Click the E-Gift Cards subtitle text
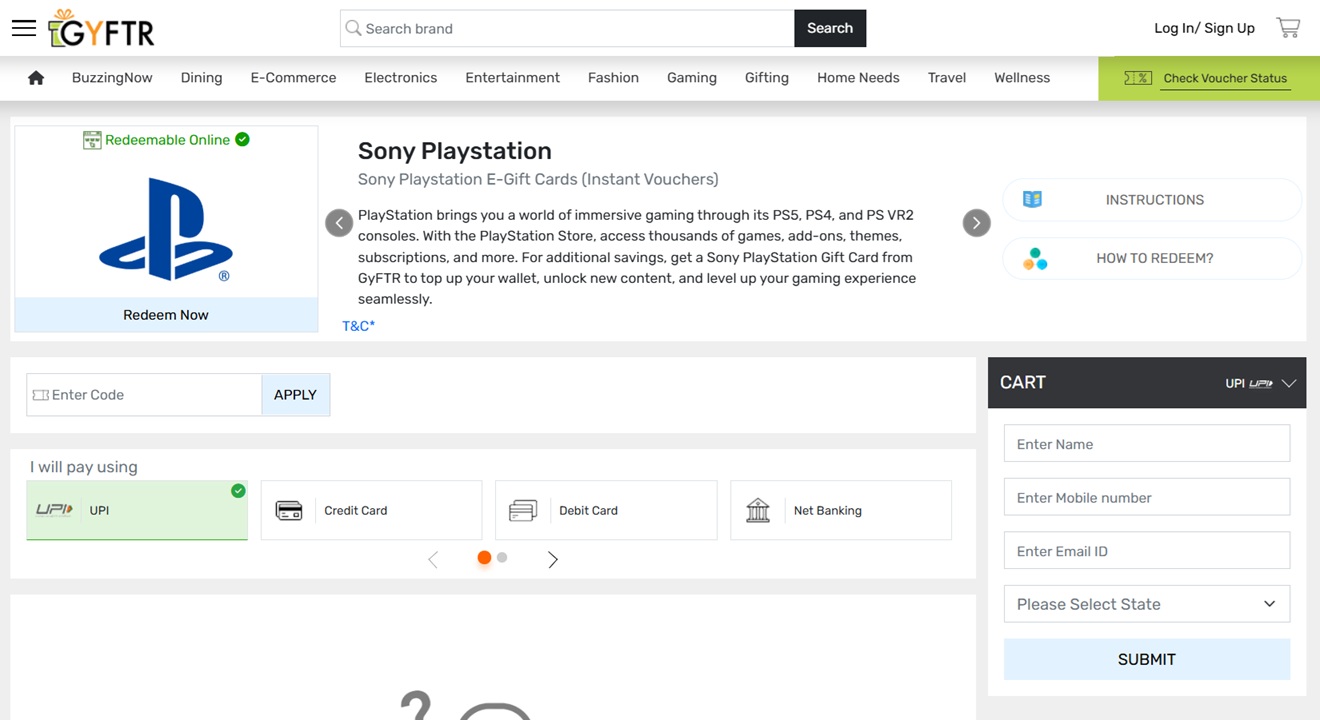Screen dimensions: 1320x720 [538, 180]
